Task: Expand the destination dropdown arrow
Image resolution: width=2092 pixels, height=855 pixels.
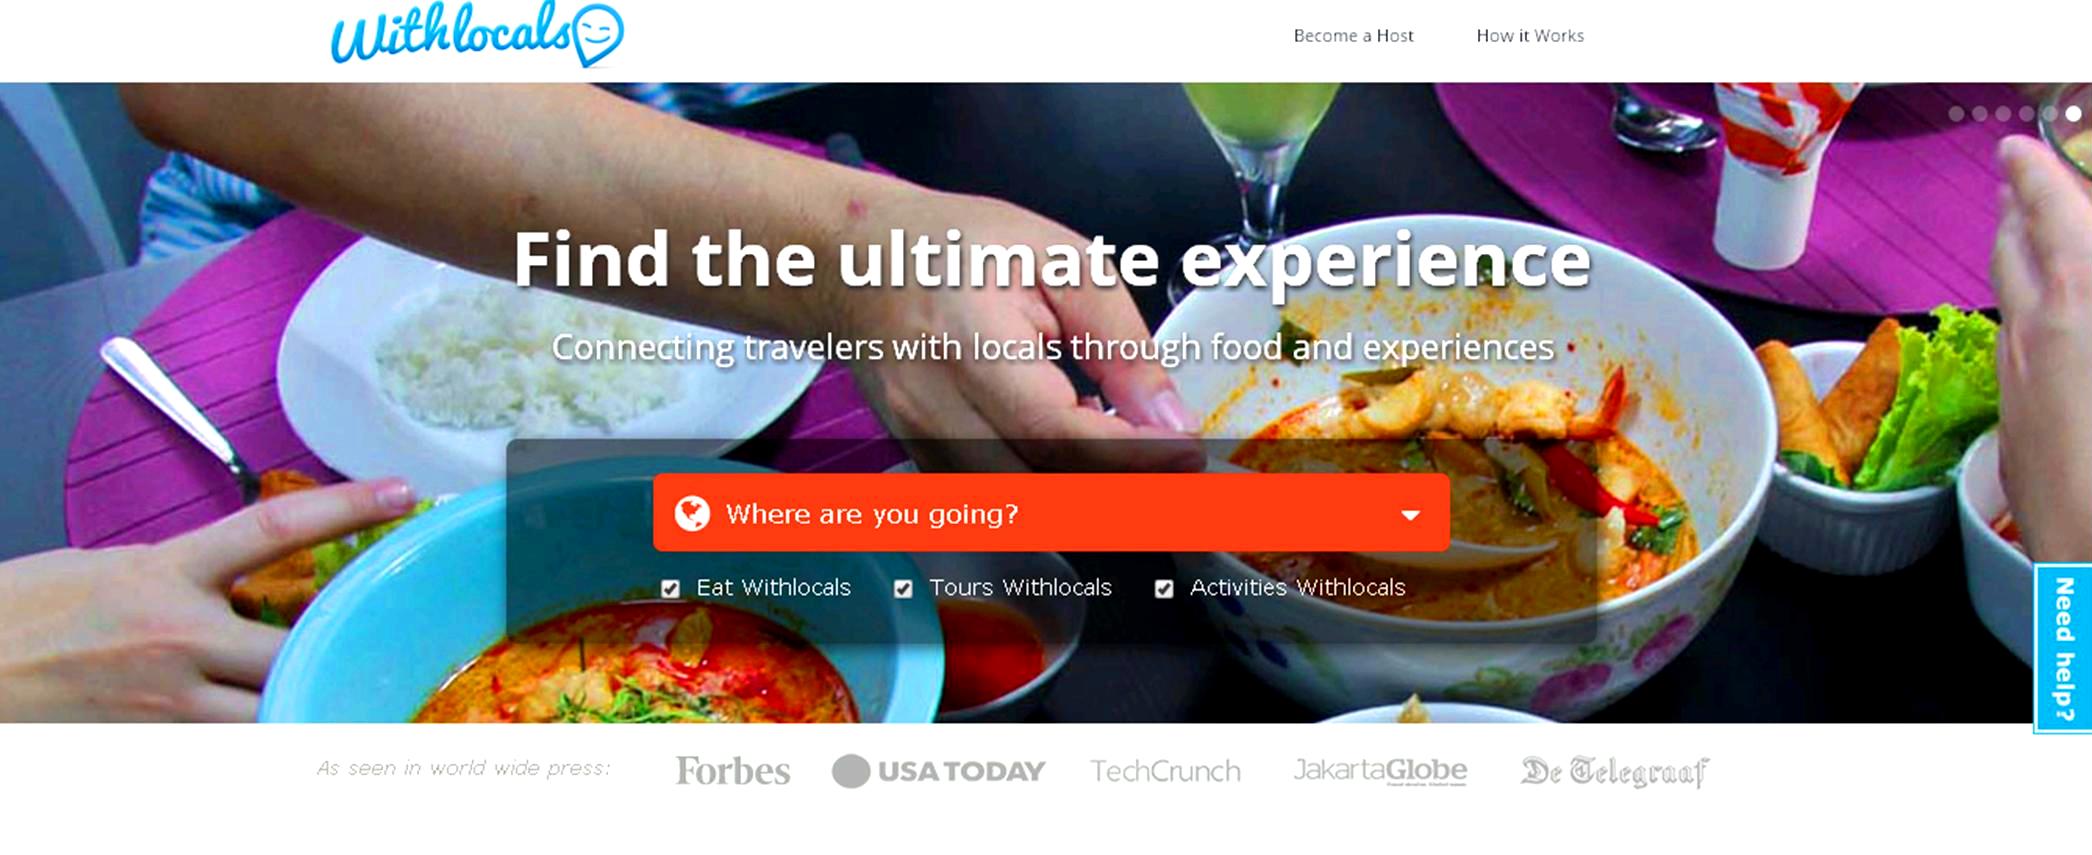Action: 1410,515
